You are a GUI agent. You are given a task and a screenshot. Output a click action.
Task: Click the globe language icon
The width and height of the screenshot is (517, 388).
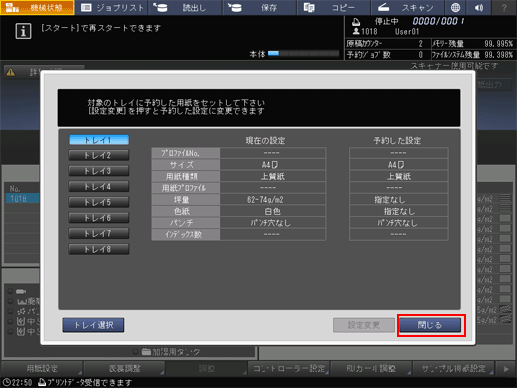[455, 7]
